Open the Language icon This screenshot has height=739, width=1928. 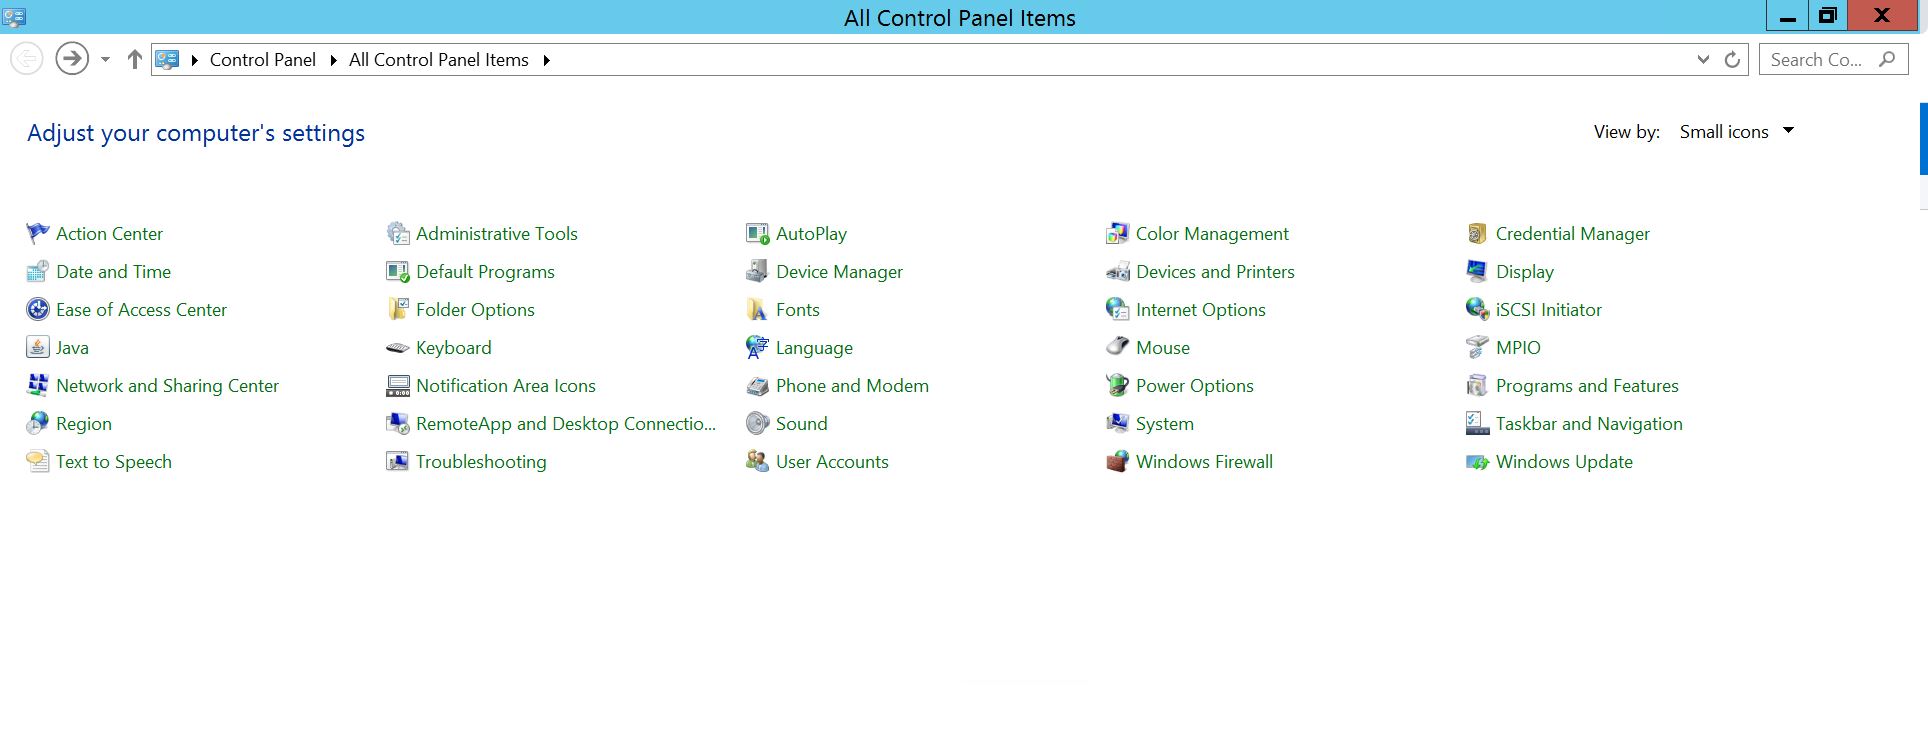pyautogui.click(x=758, y=348)
